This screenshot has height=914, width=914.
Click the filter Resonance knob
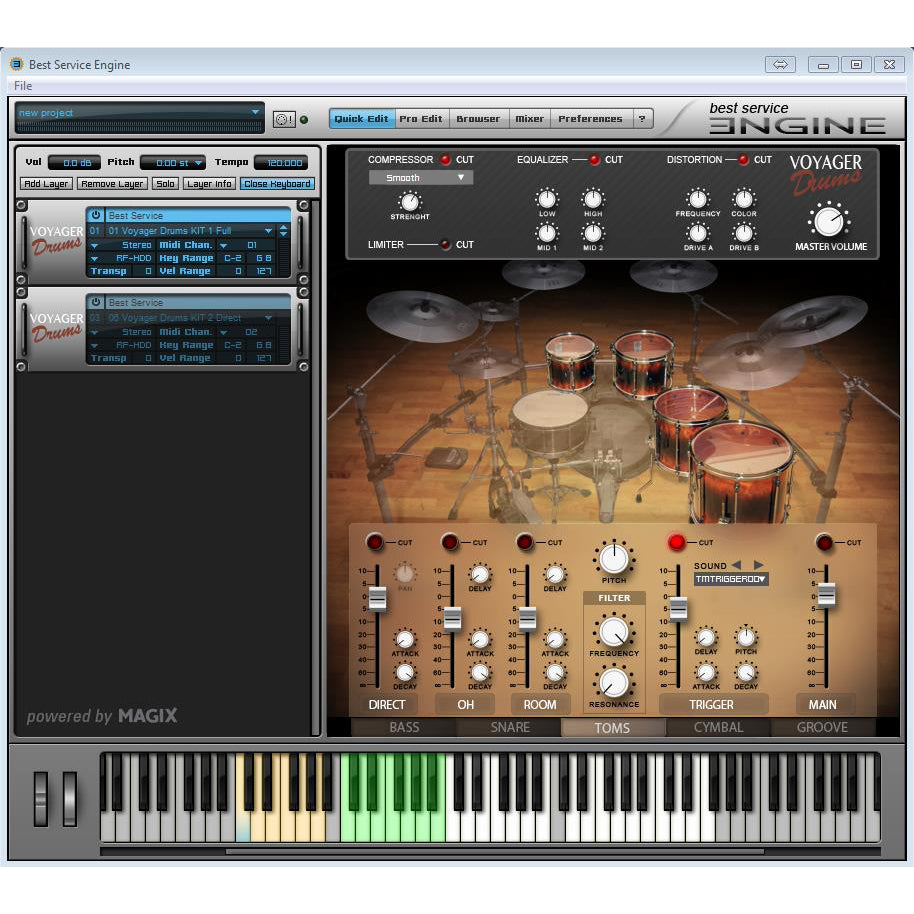[x=613, y=682]
